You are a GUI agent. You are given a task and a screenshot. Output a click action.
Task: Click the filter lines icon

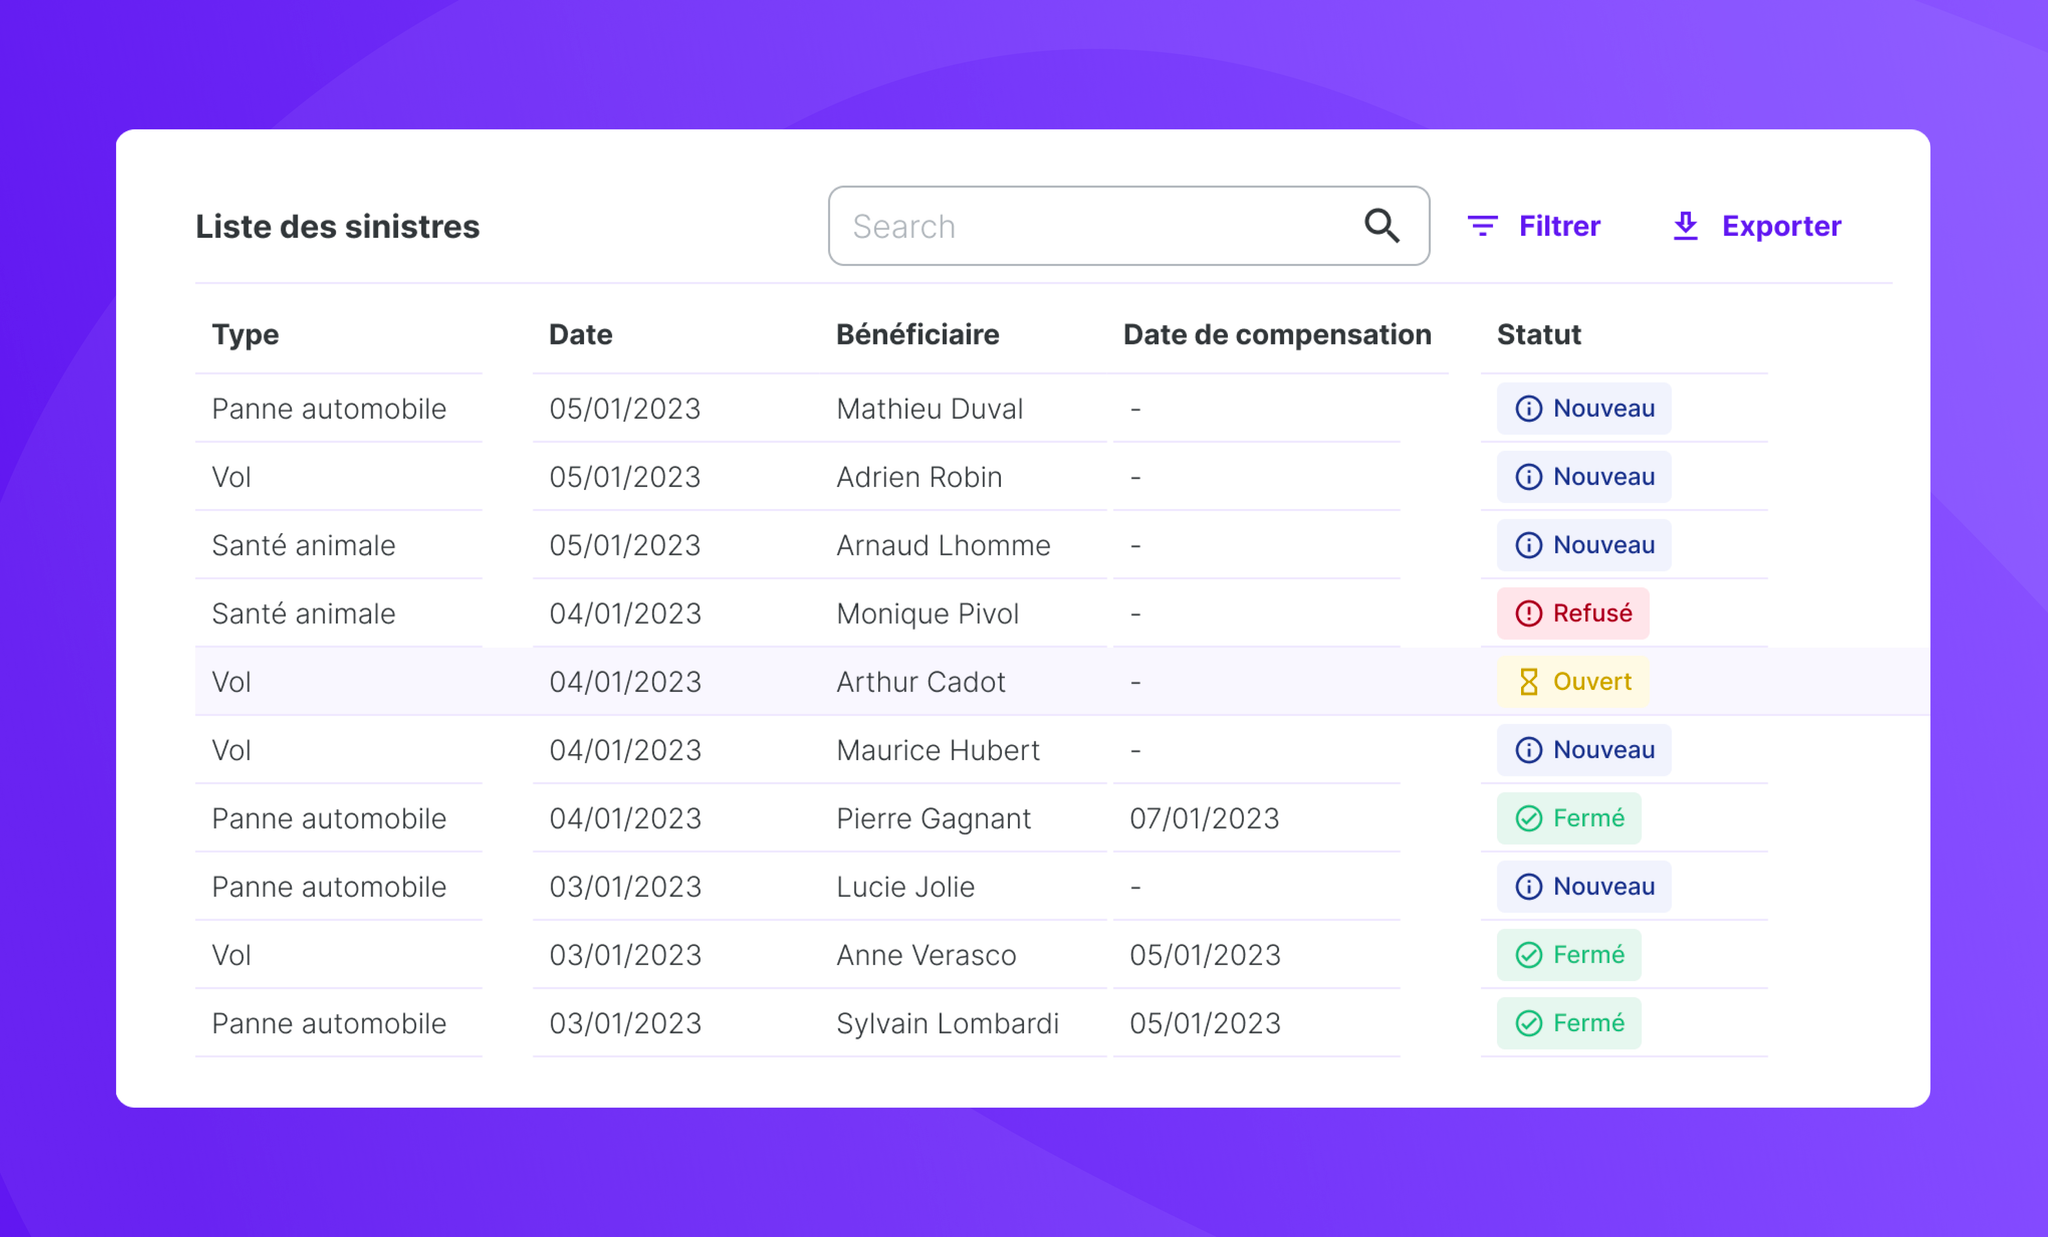click(1482, 226)
